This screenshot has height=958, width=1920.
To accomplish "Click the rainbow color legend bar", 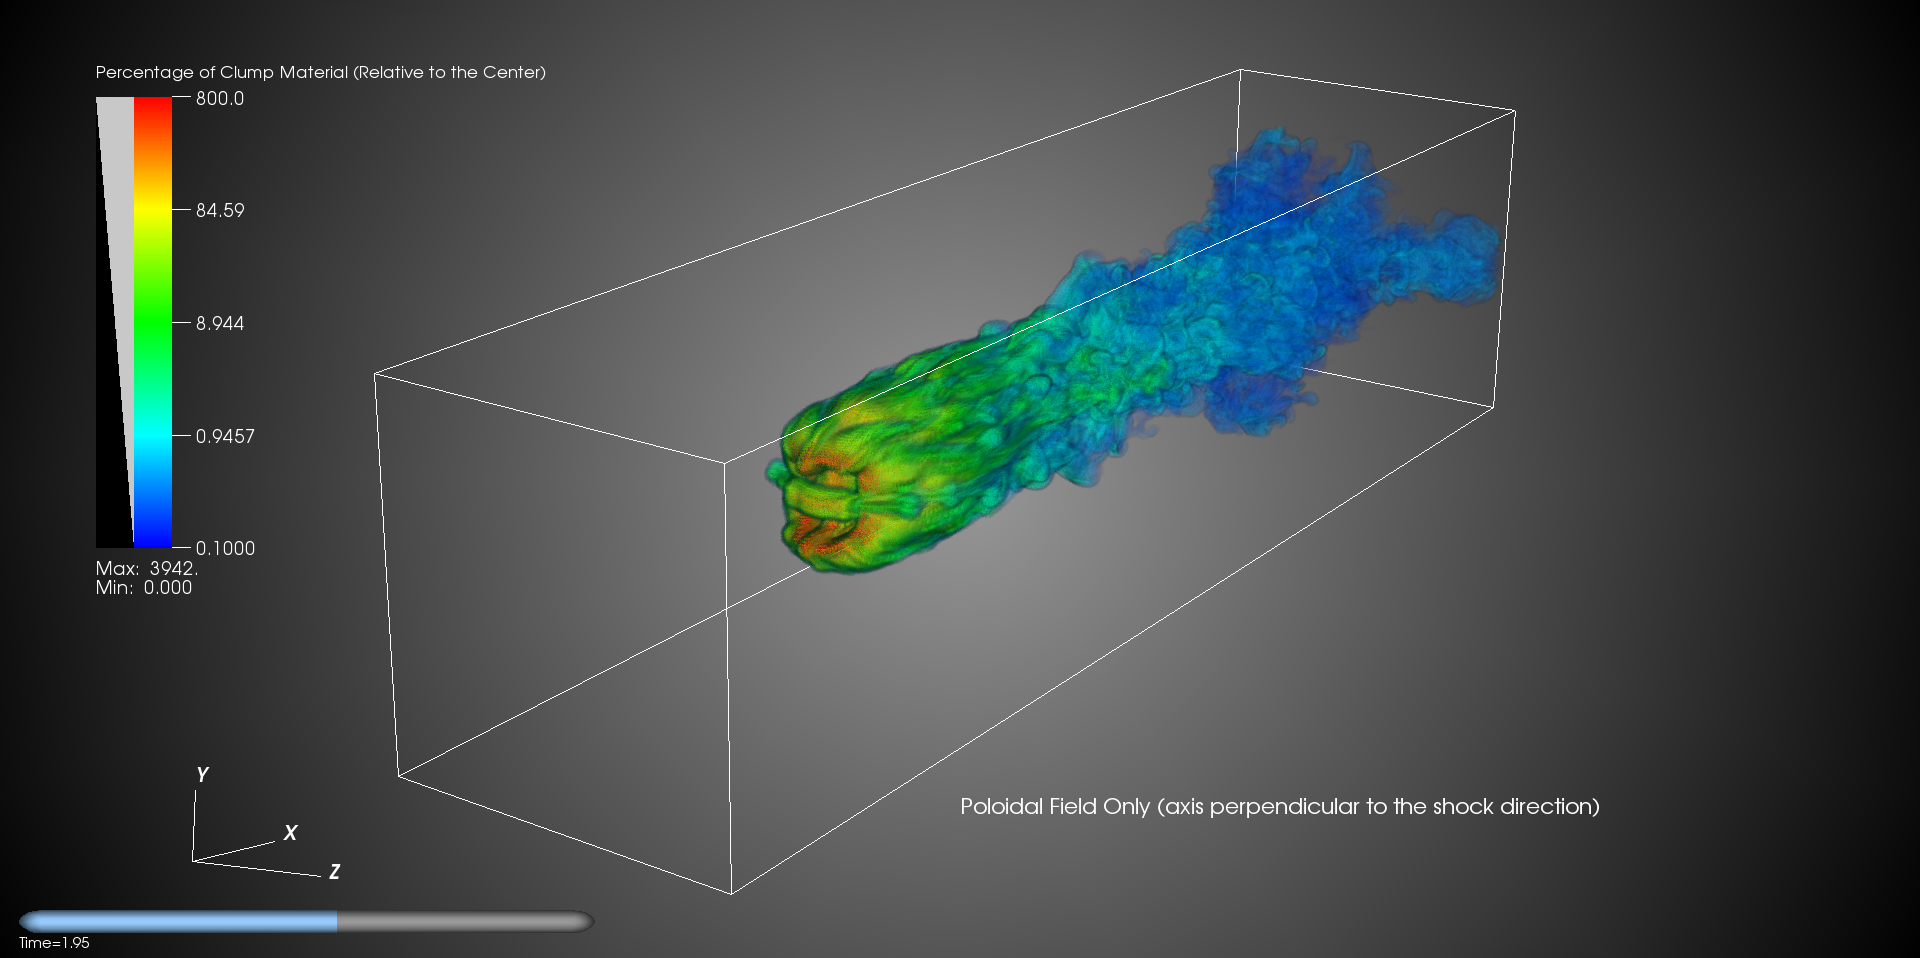I will point(153,322).
